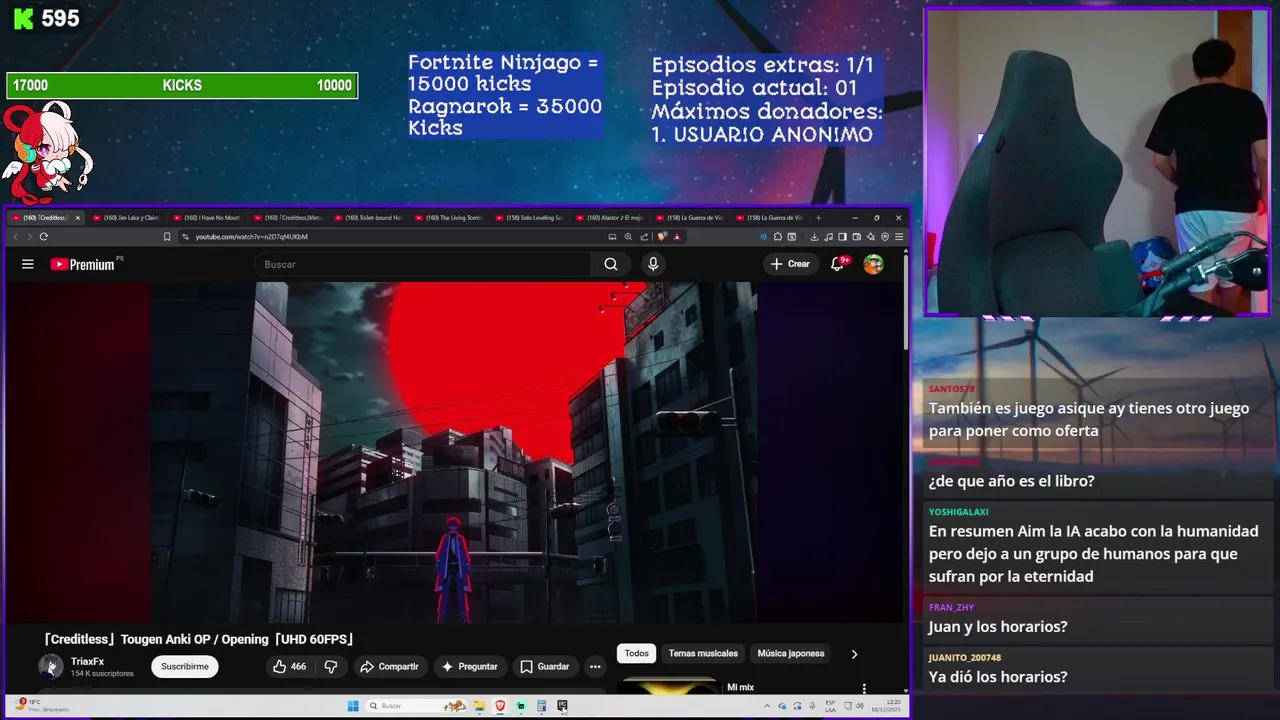
Task: Close the active Creditless tab
Action: click(78, 217)
